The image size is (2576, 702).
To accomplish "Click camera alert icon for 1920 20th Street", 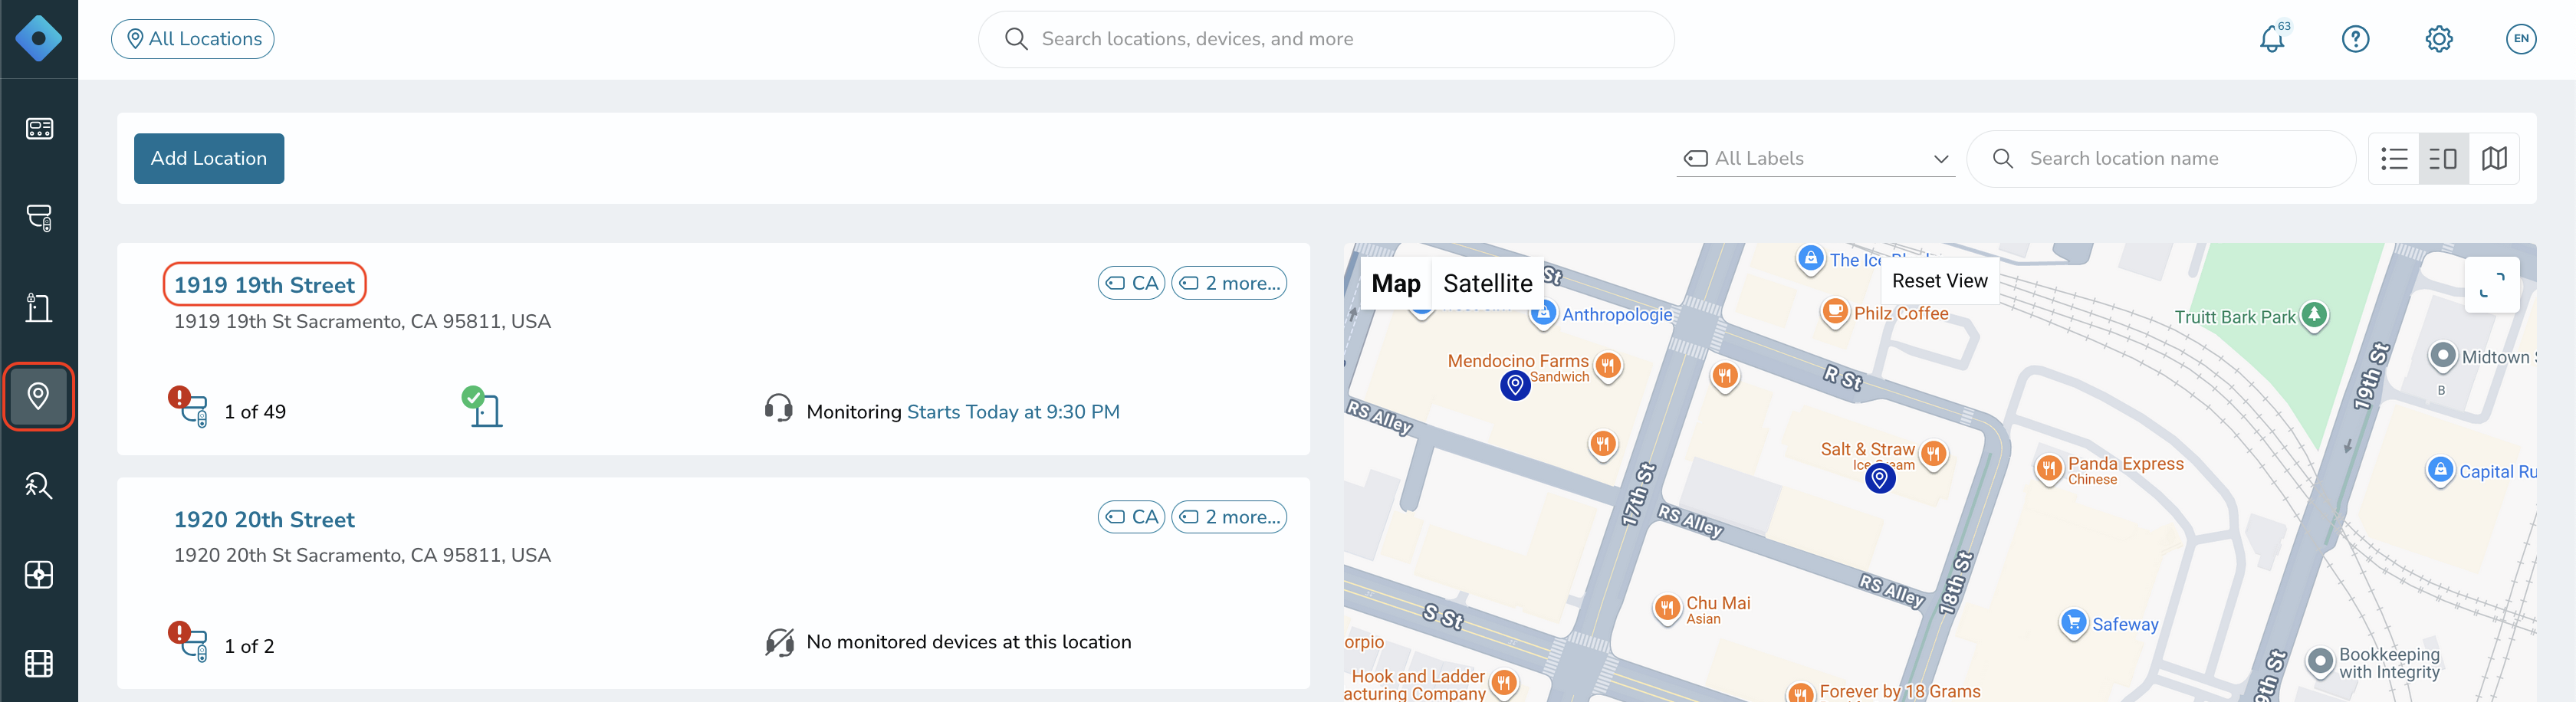I will pos(188,642).
